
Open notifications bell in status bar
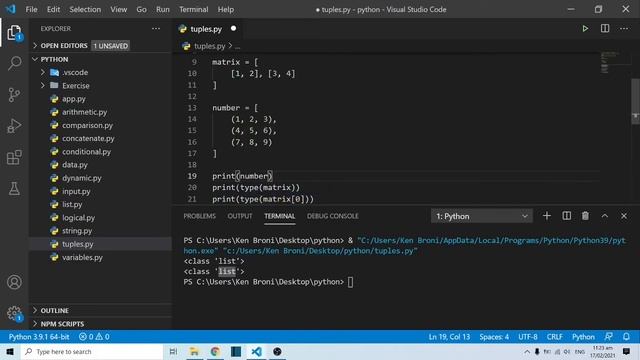tap(626, 337)
